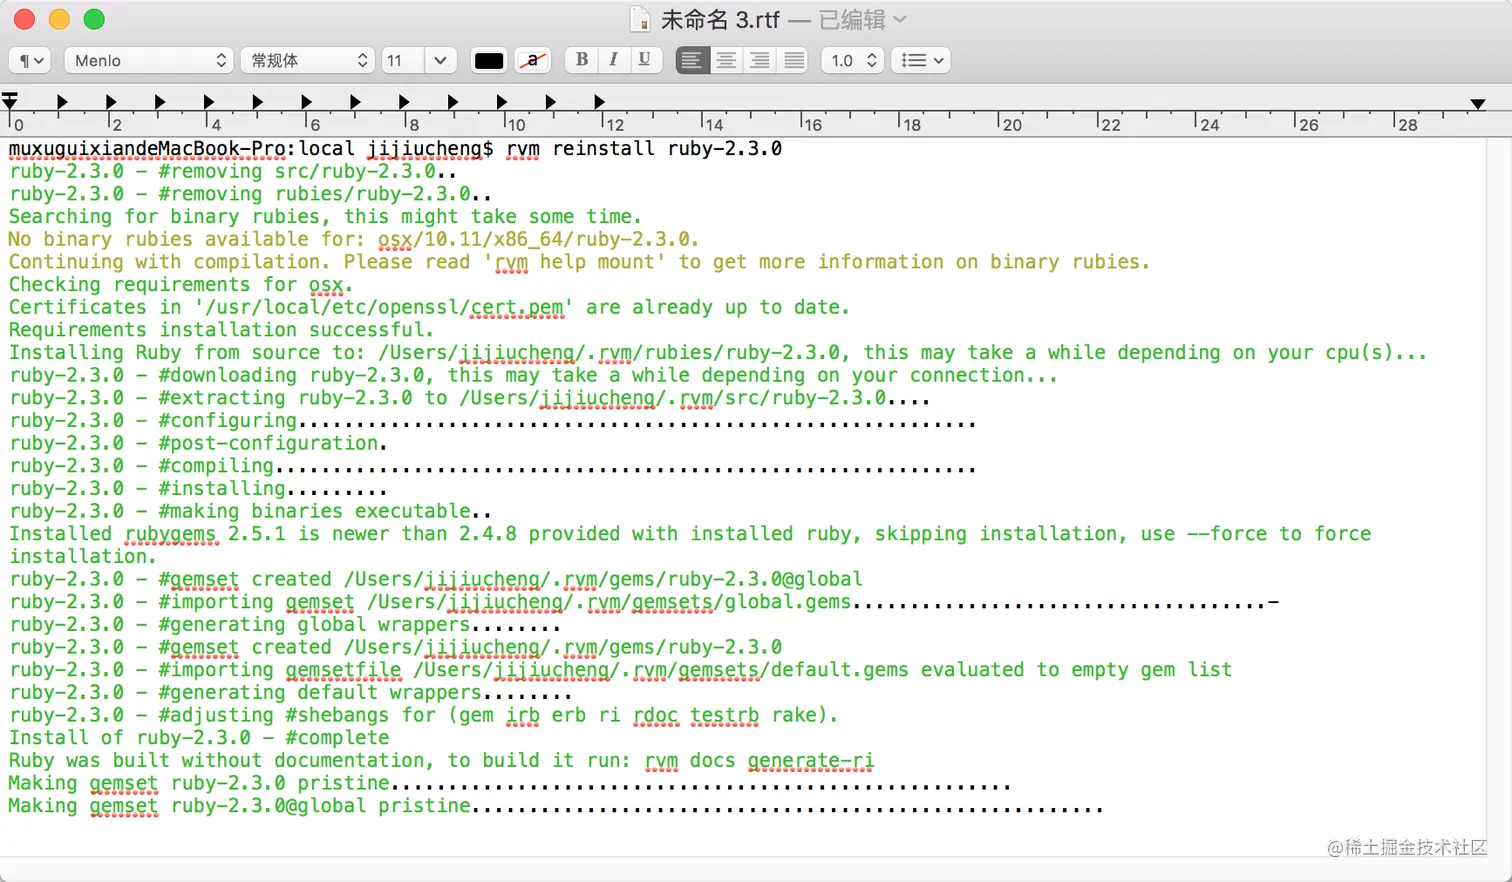The image size is (1512, 882).
Task: Click 'Ruby was built without documentation' line
Action: 441,761
